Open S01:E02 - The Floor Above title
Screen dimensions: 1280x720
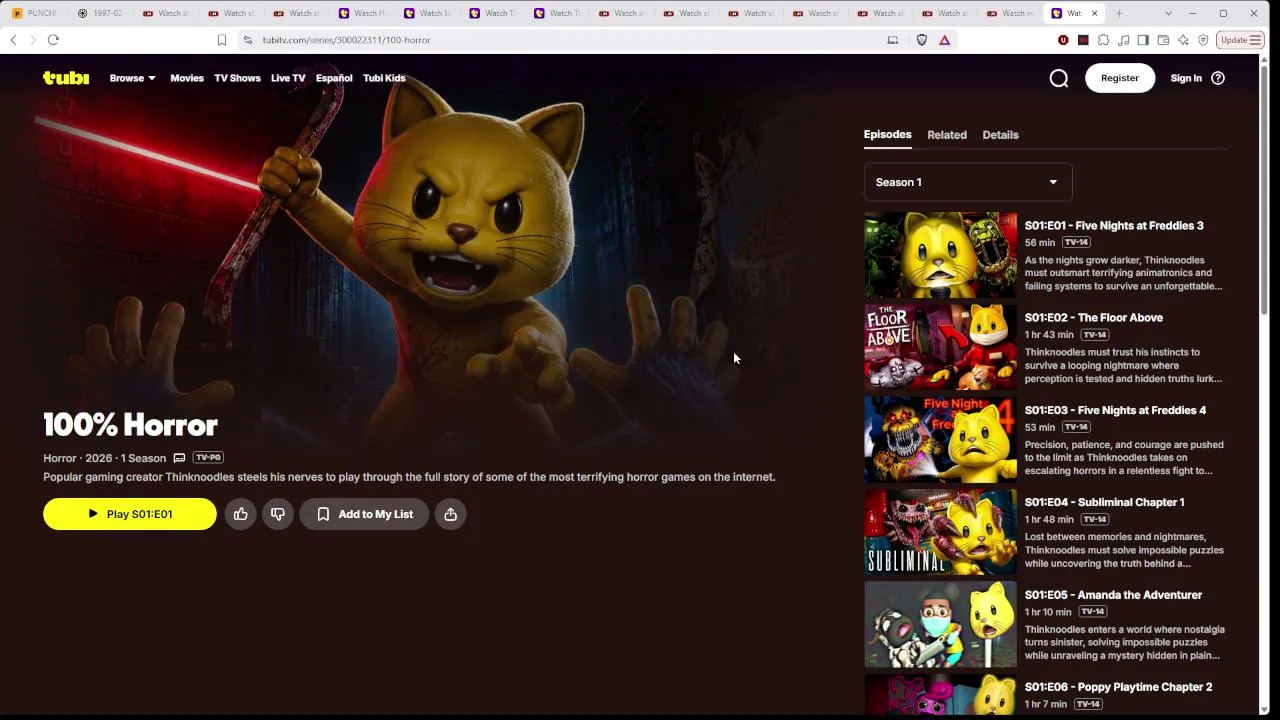(1094, 318)
